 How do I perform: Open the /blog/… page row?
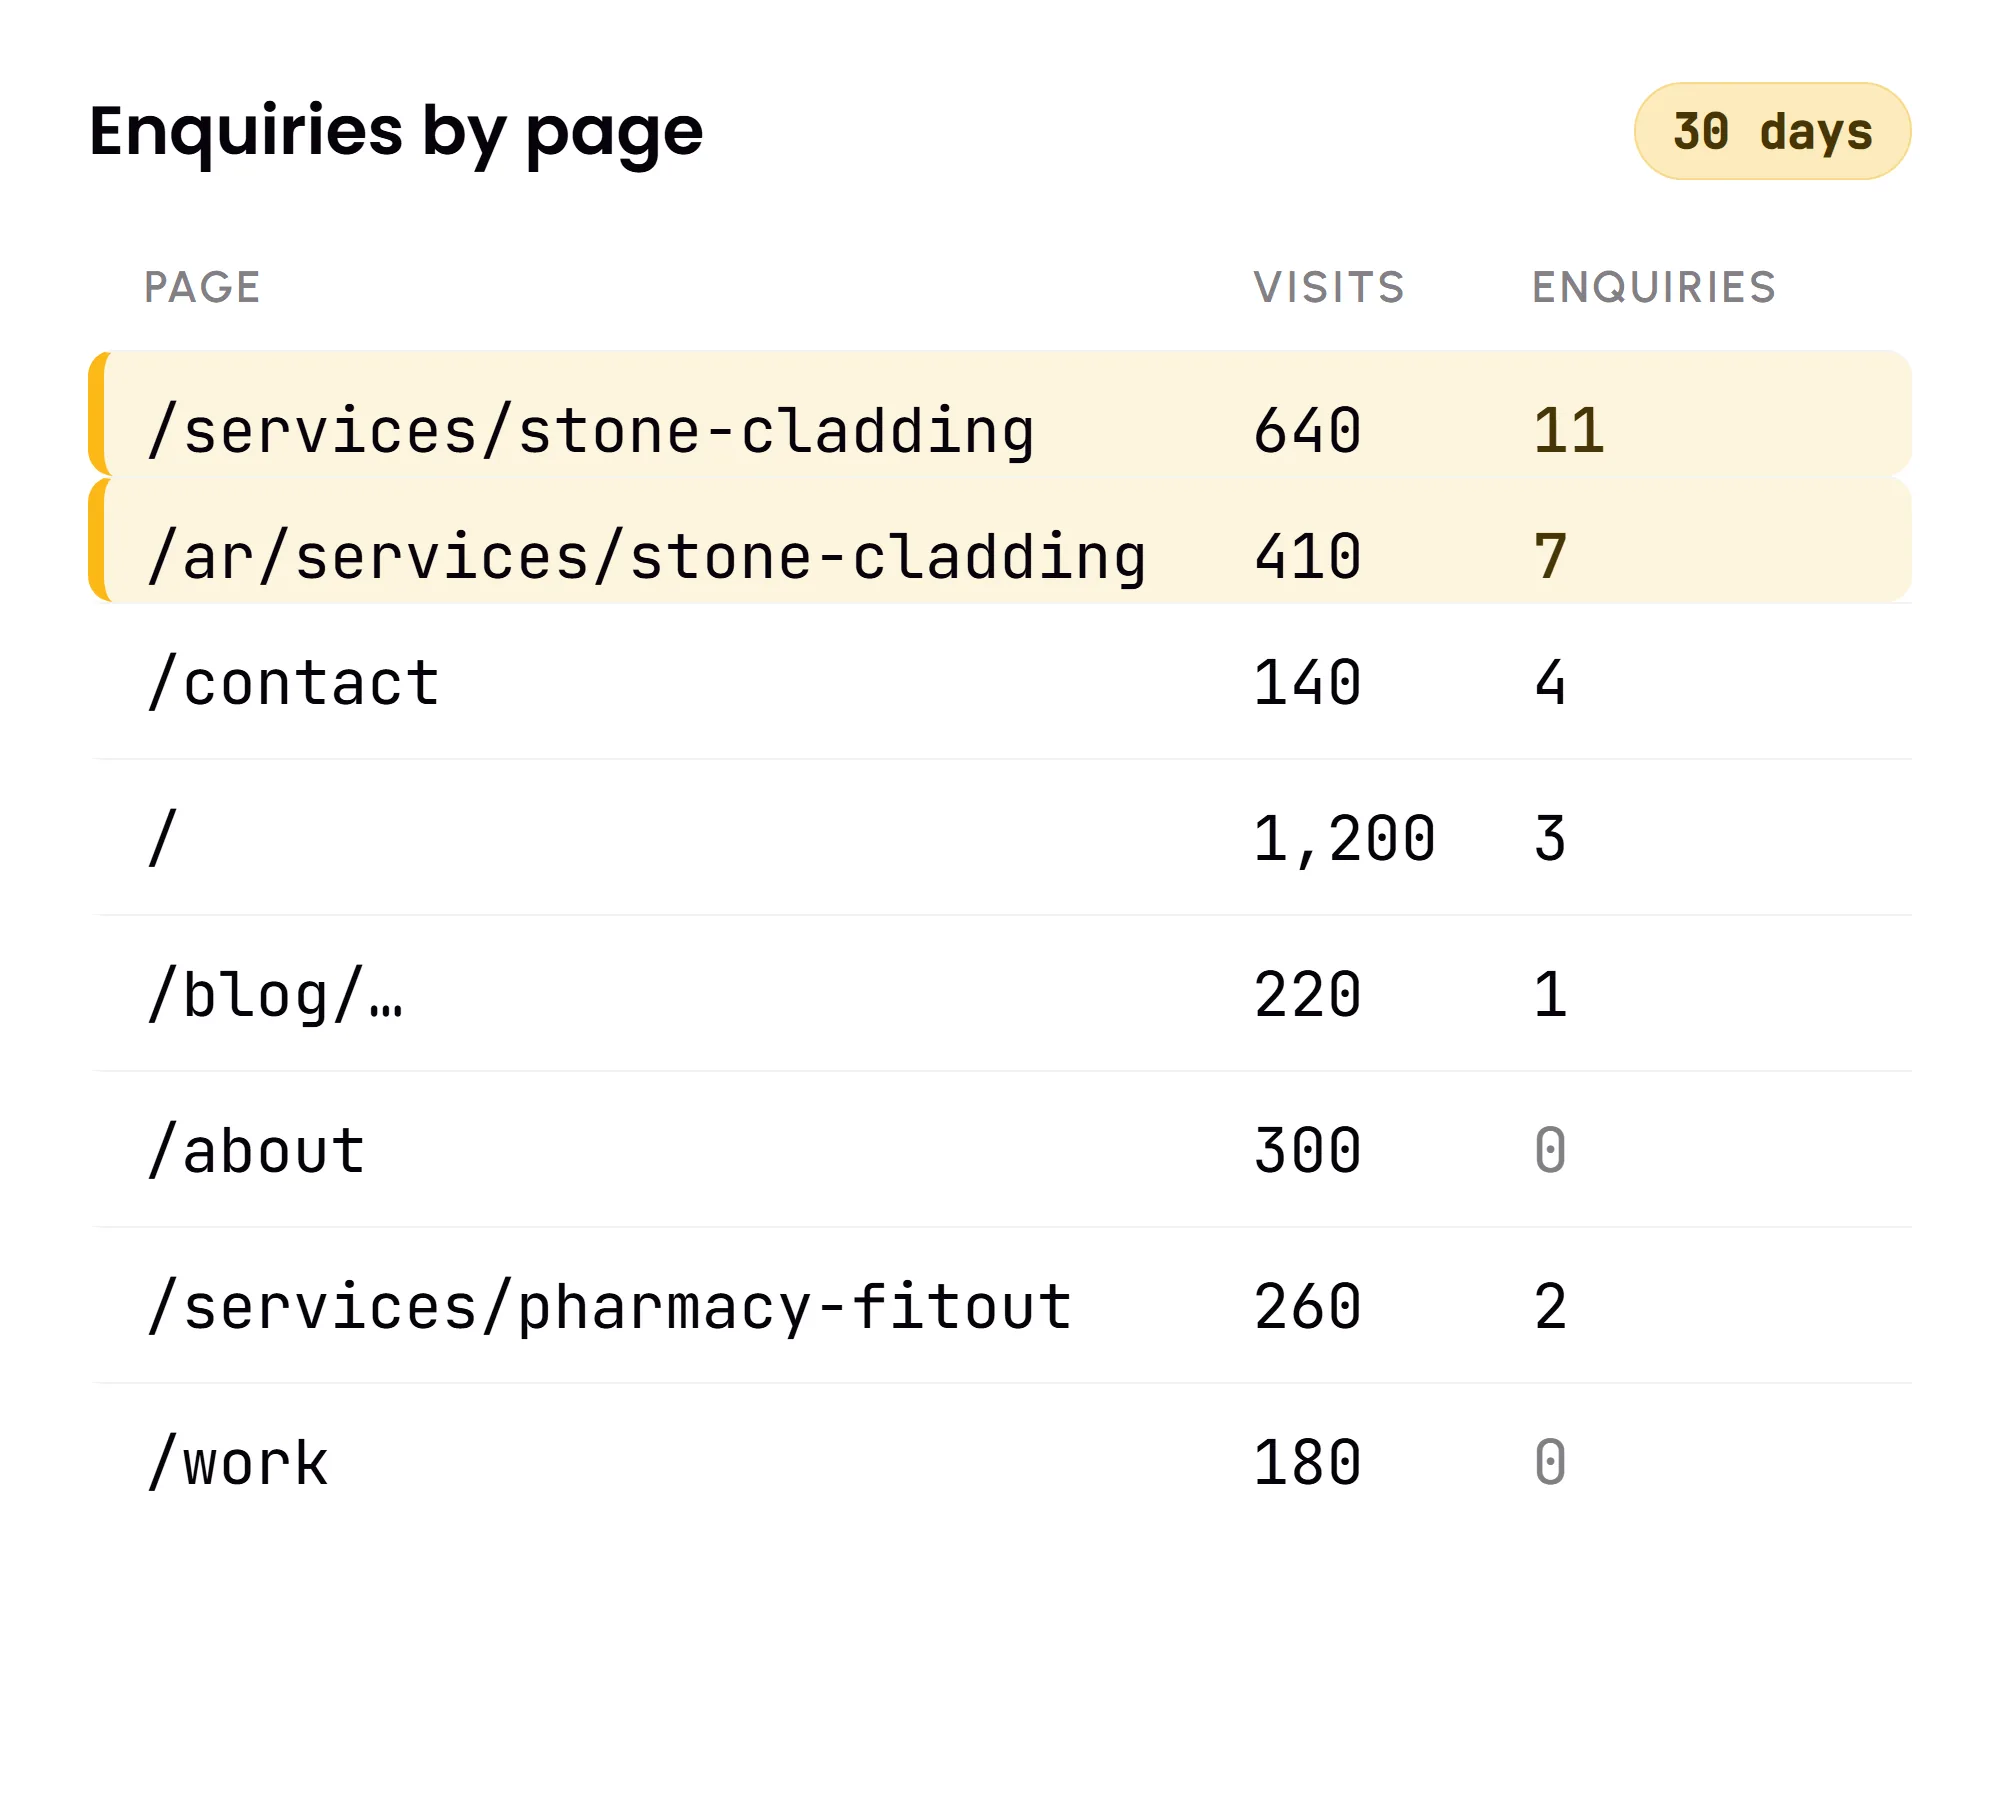pos(1000,994)
